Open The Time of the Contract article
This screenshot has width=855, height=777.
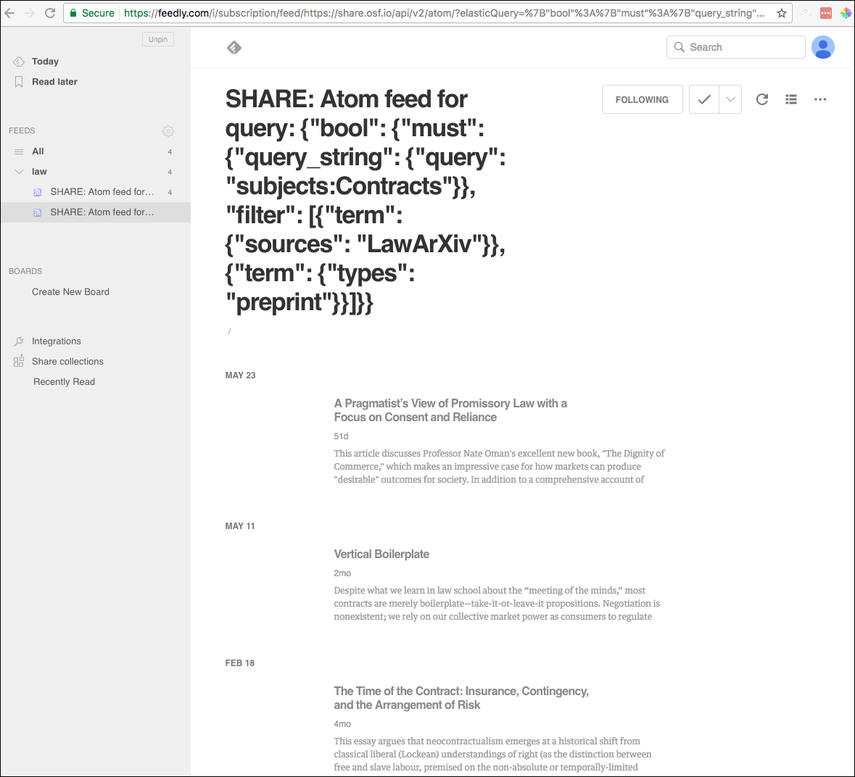click(461, 698)
